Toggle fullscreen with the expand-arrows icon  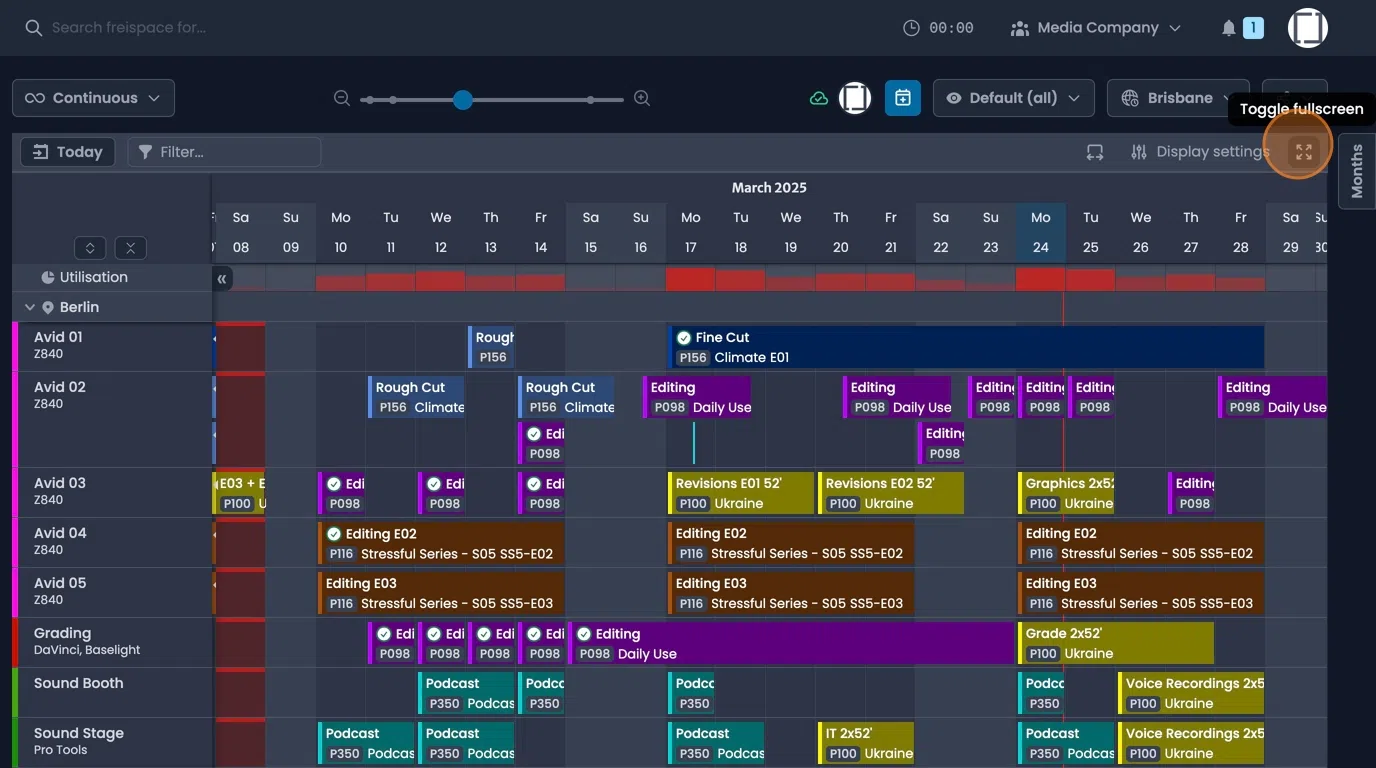[1303, 151]
